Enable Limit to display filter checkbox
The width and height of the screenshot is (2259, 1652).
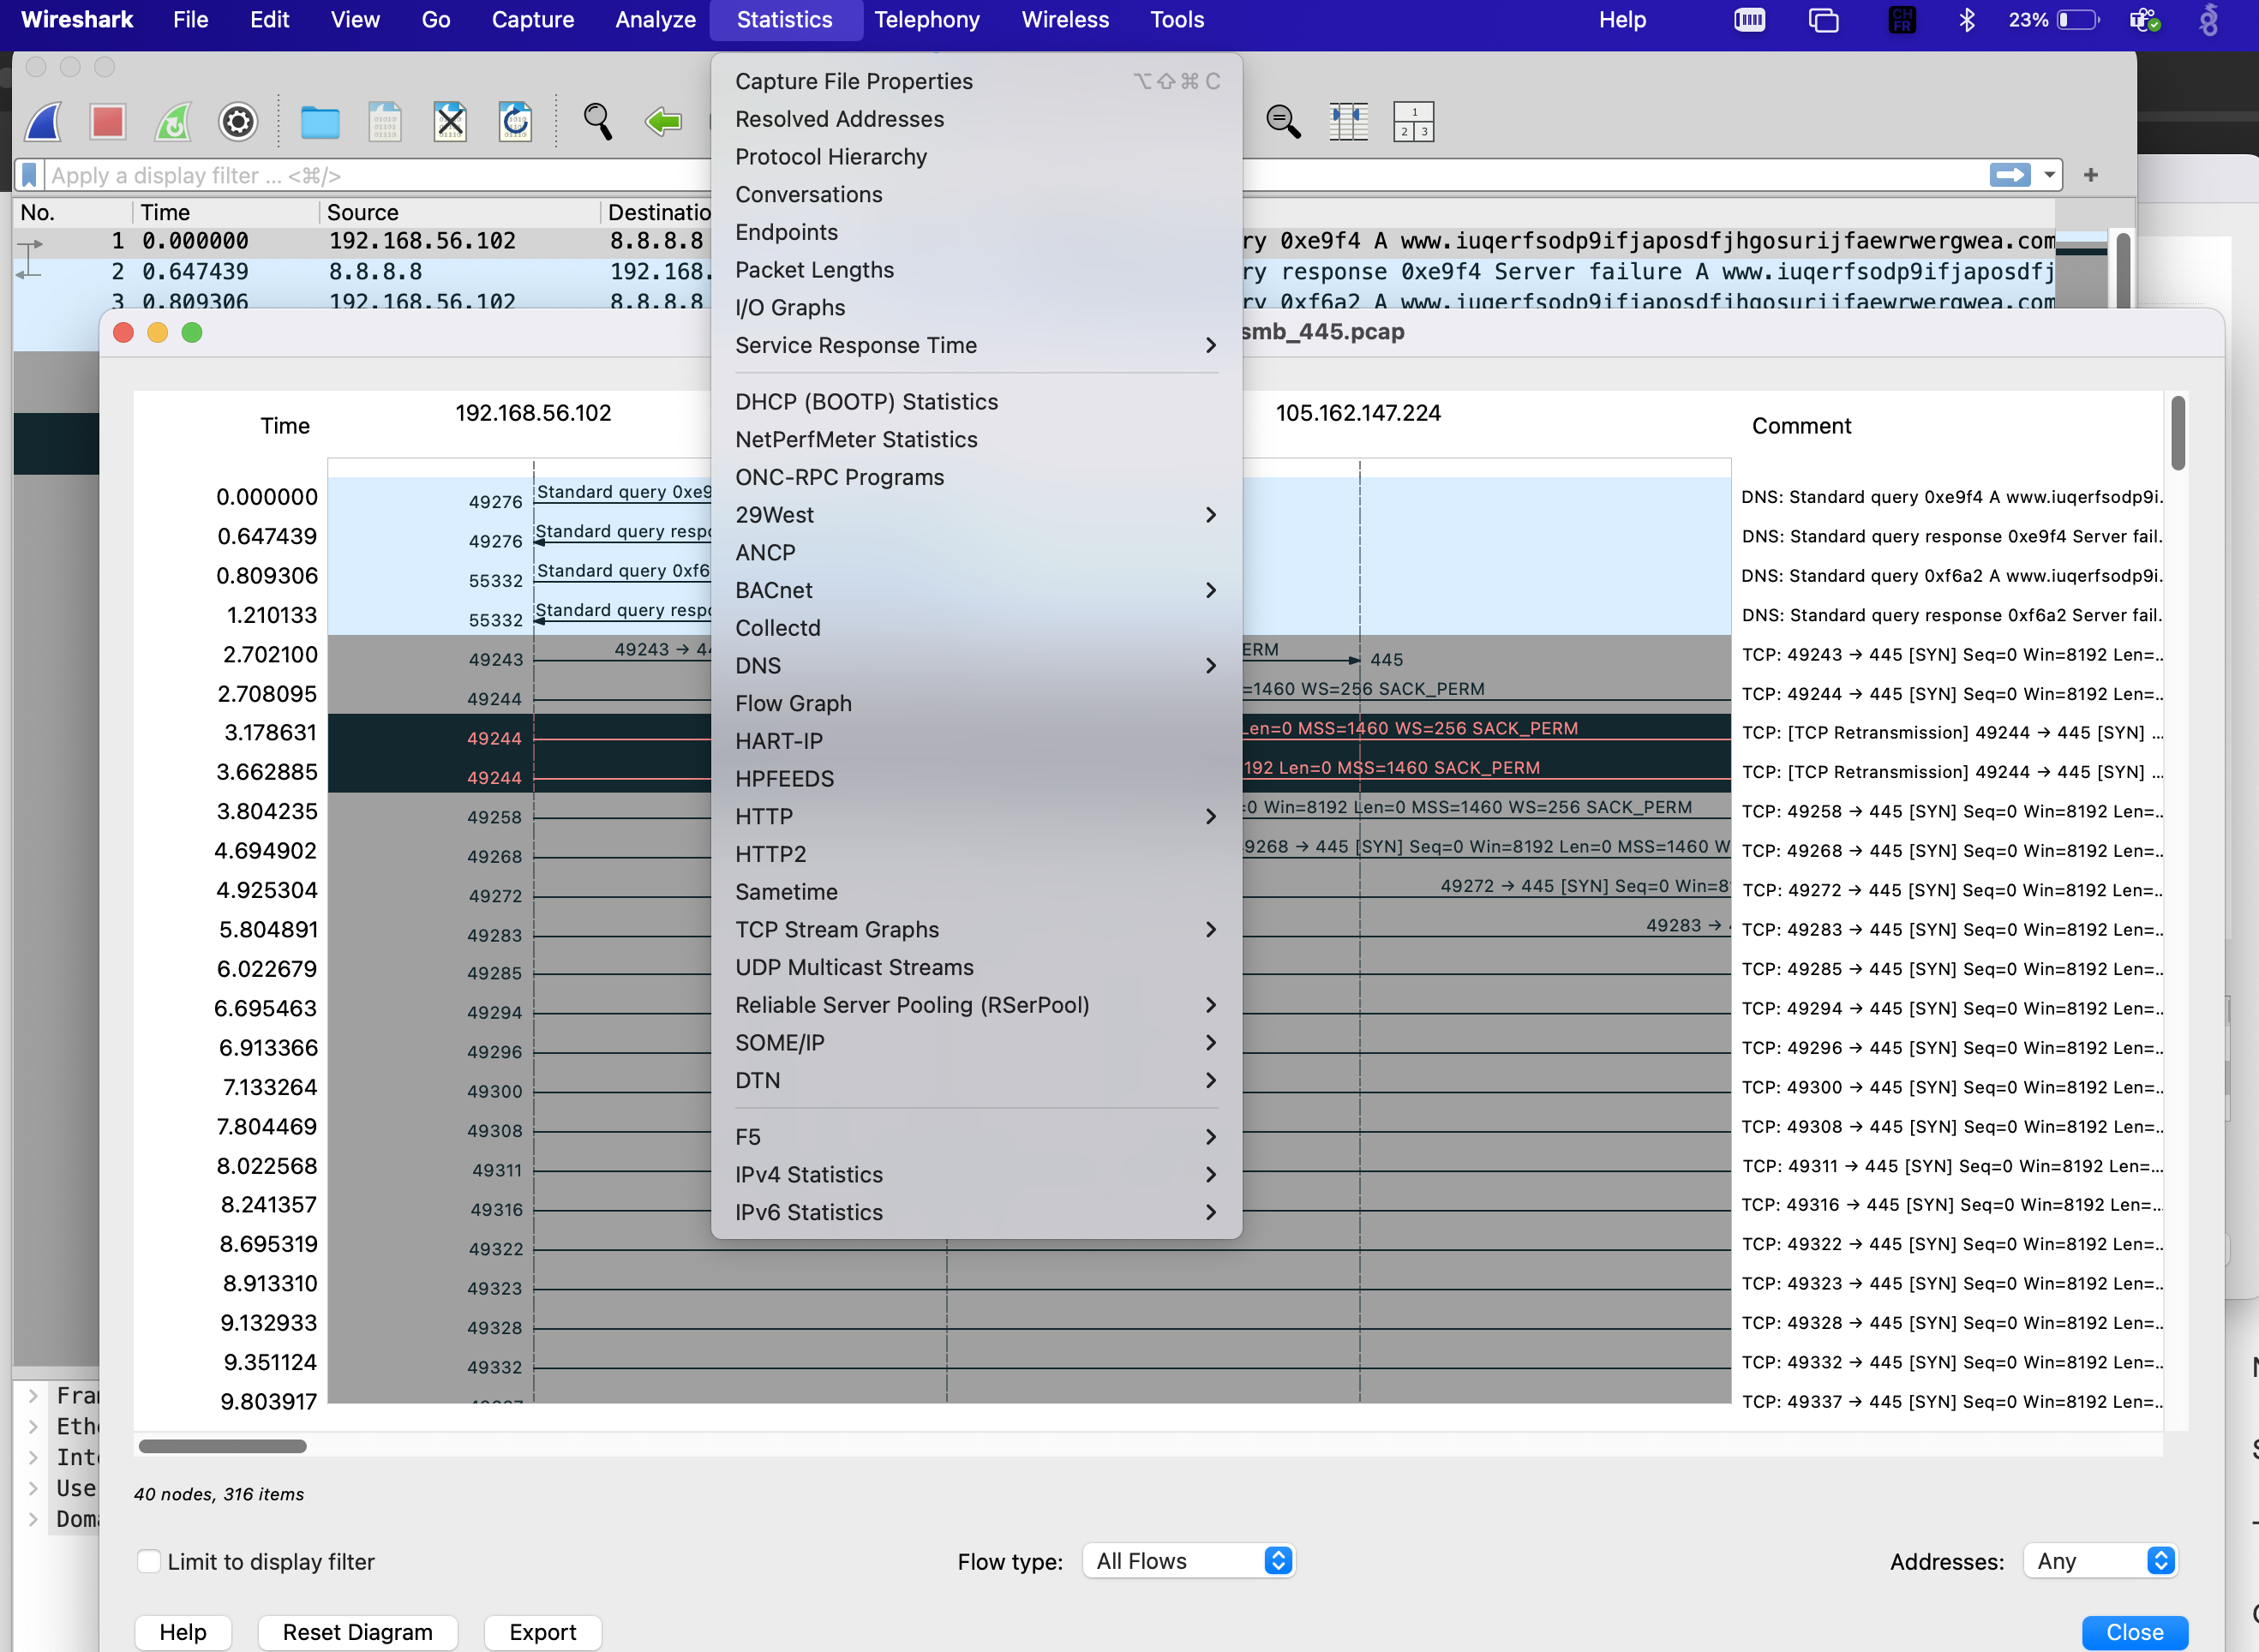click(x=149, y=1561)
